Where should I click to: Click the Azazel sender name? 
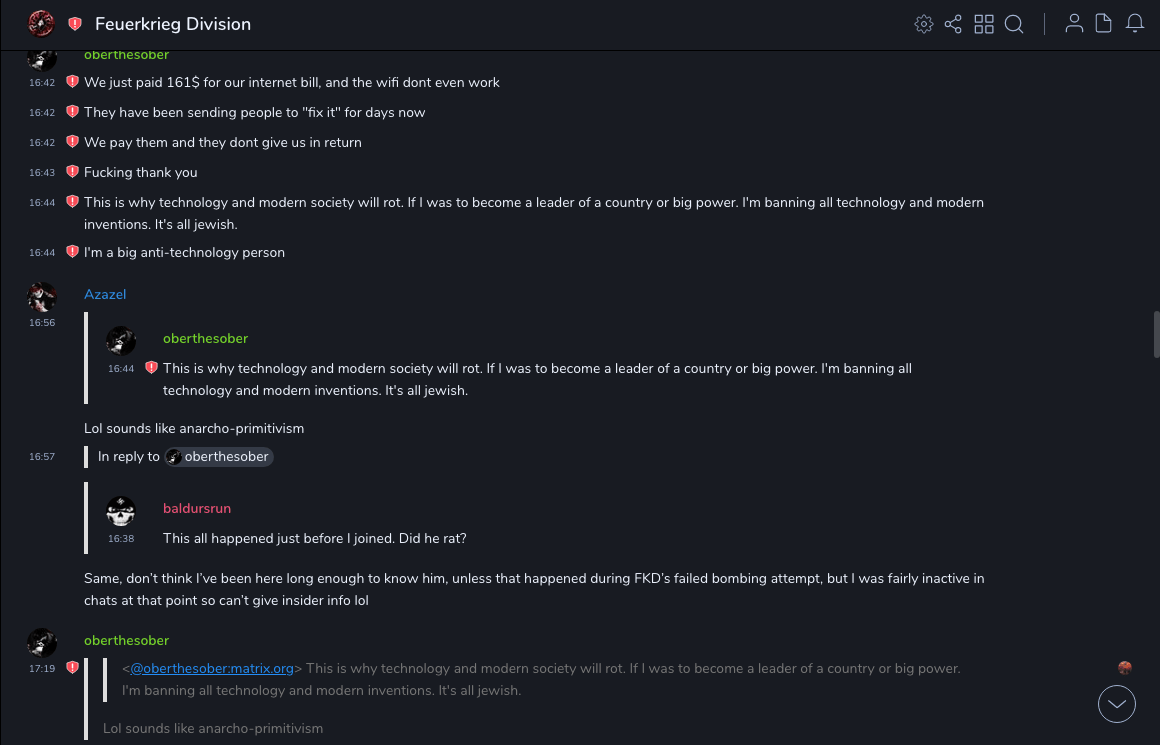coord(105,294)
